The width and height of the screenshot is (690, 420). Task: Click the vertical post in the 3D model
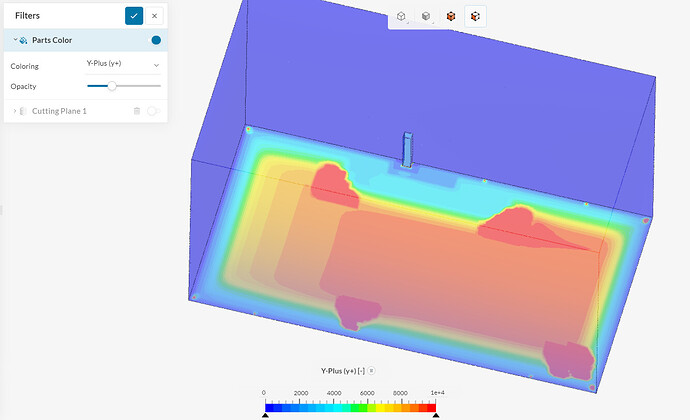407,150
